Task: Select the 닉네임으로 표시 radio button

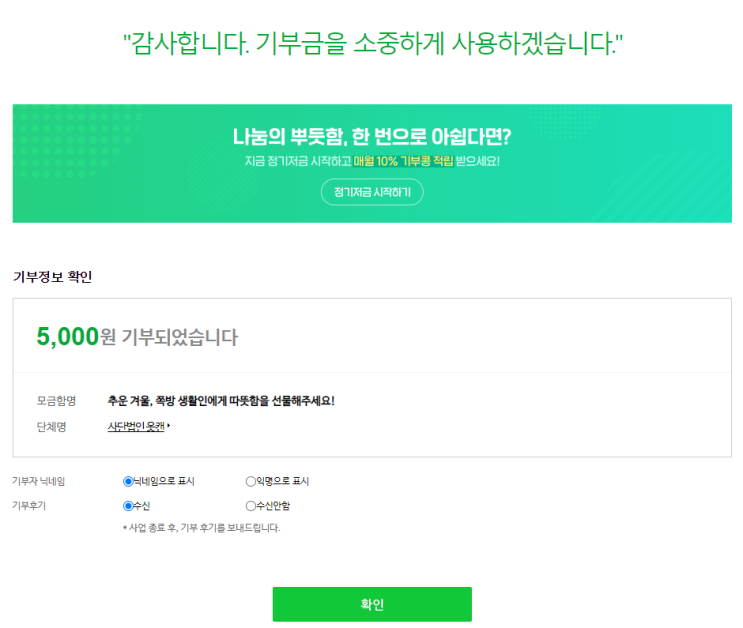Action: click(128, 481)
